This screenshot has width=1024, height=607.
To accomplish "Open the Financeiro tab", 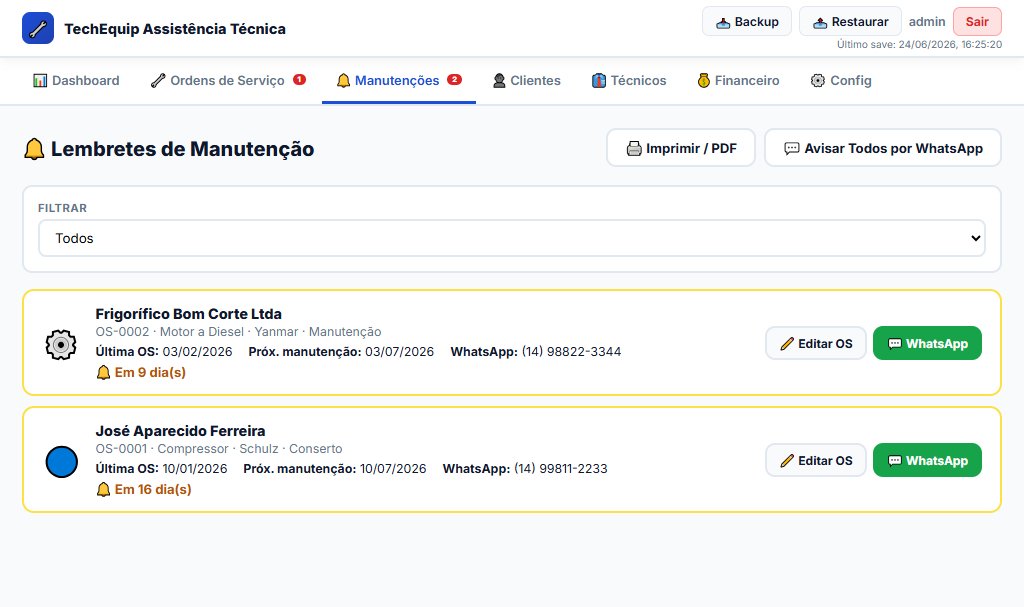I will click(739, 80).
